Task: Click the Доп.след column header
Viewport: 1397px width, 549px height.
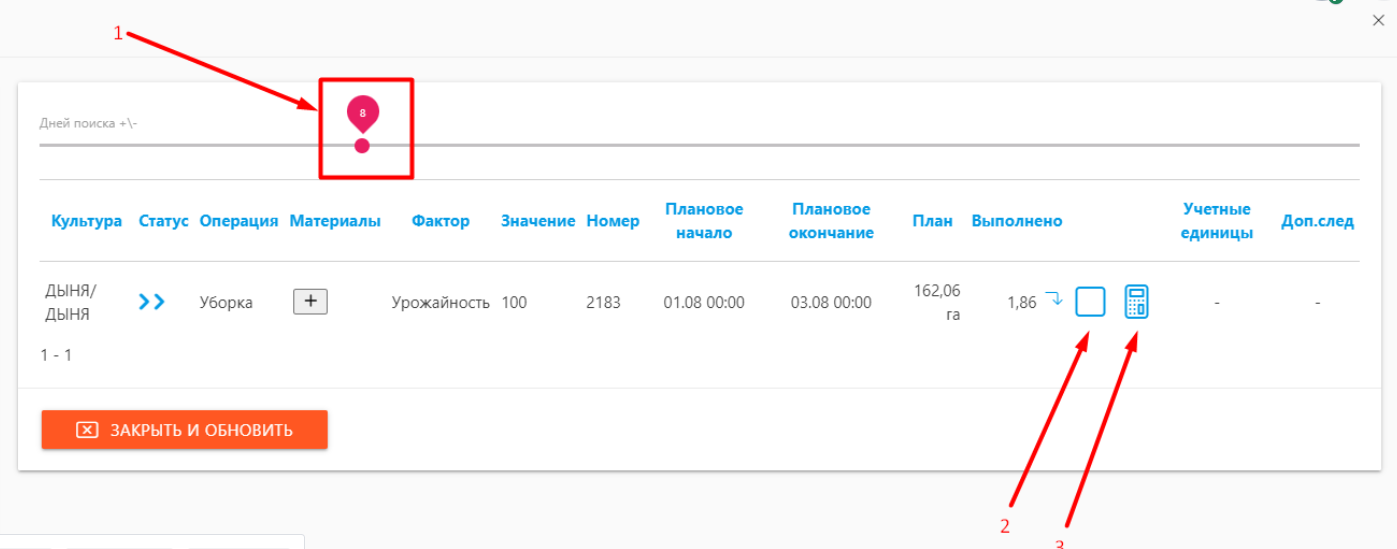Action: (x=1318, y=221)
